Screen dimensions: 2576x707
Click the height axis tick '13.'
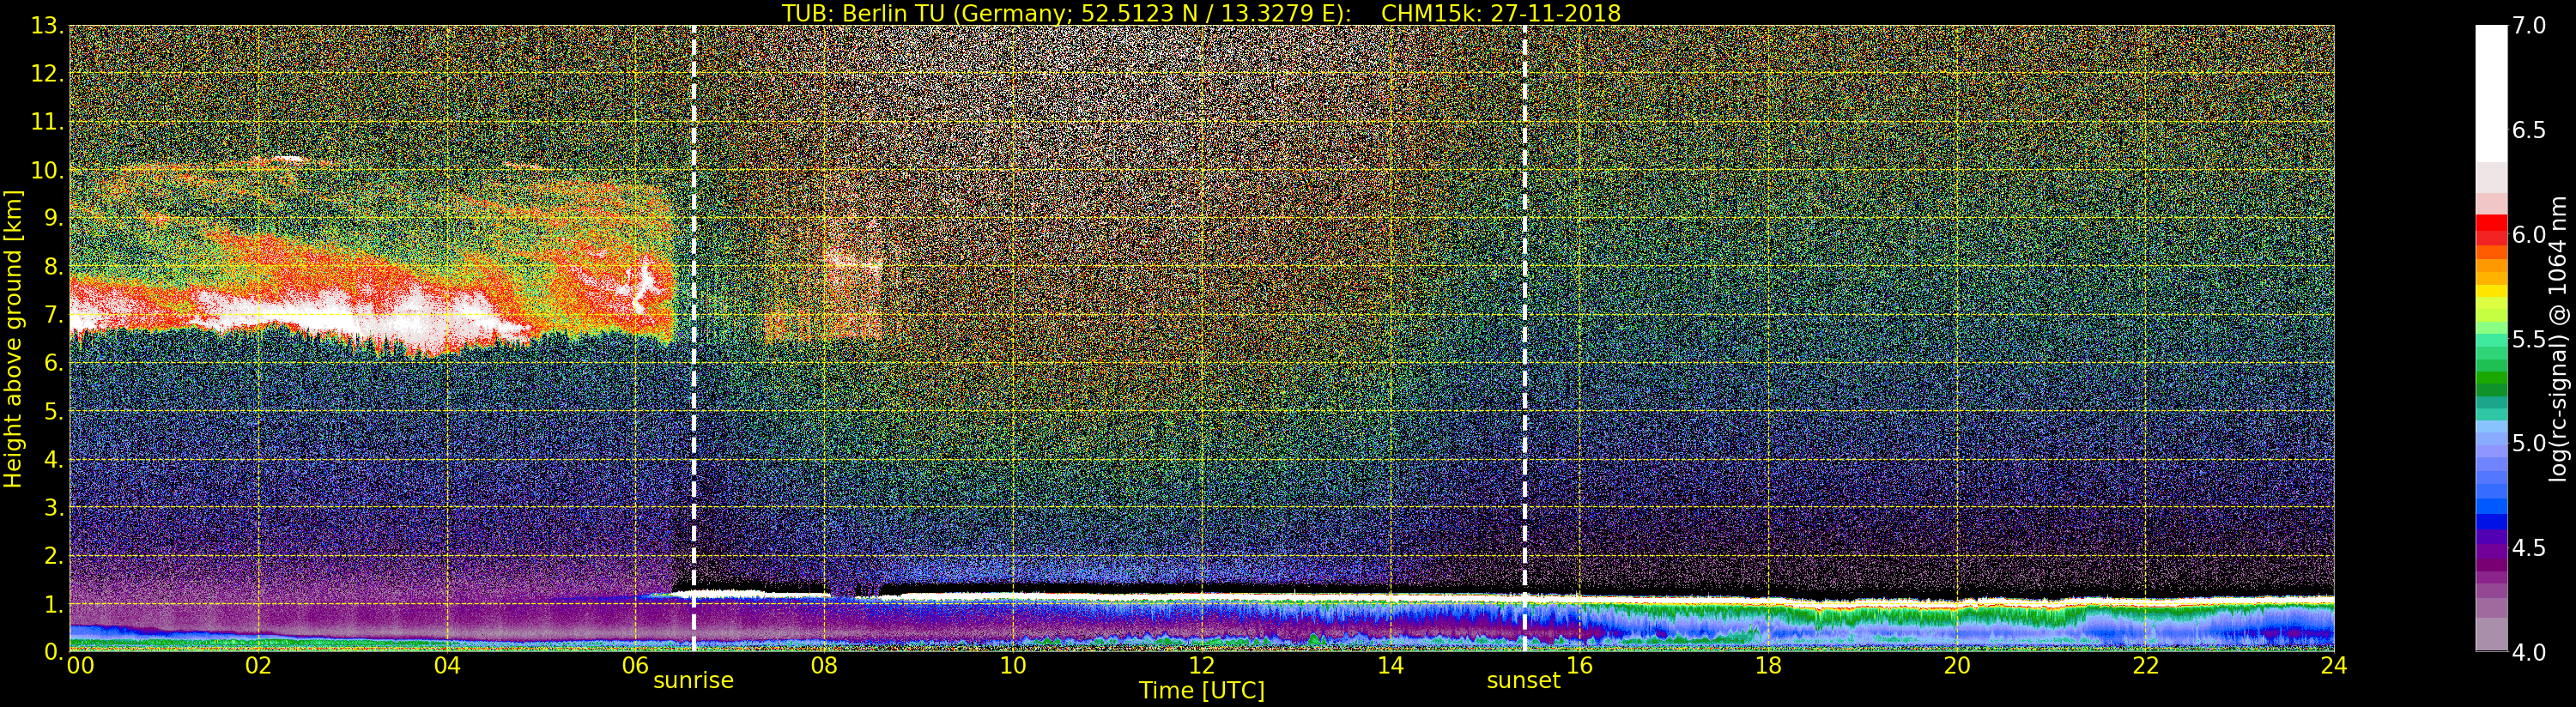tap(47, 26)
